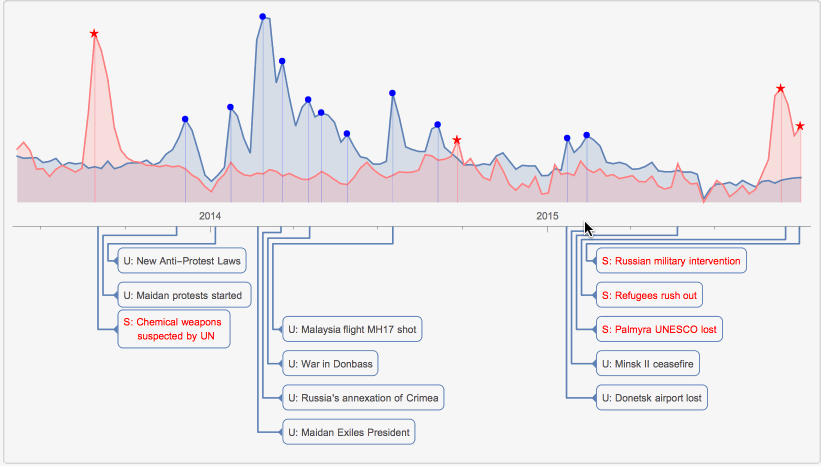821x466 pixels.
Task: Select the red star at chart's far right end
Action: click(800, 126)
